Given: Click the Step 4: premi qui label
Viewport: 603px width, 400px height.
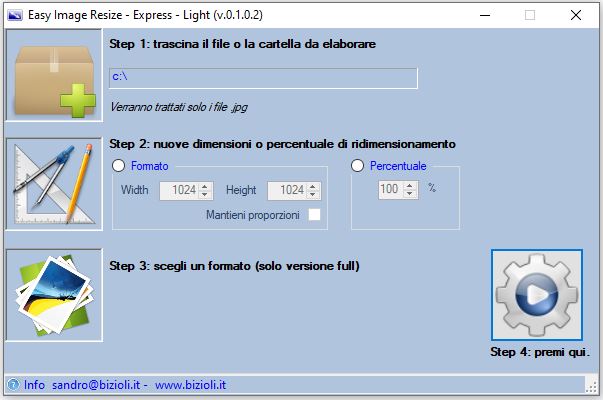Looking at the screenshot, I should [x=540, y=352].
